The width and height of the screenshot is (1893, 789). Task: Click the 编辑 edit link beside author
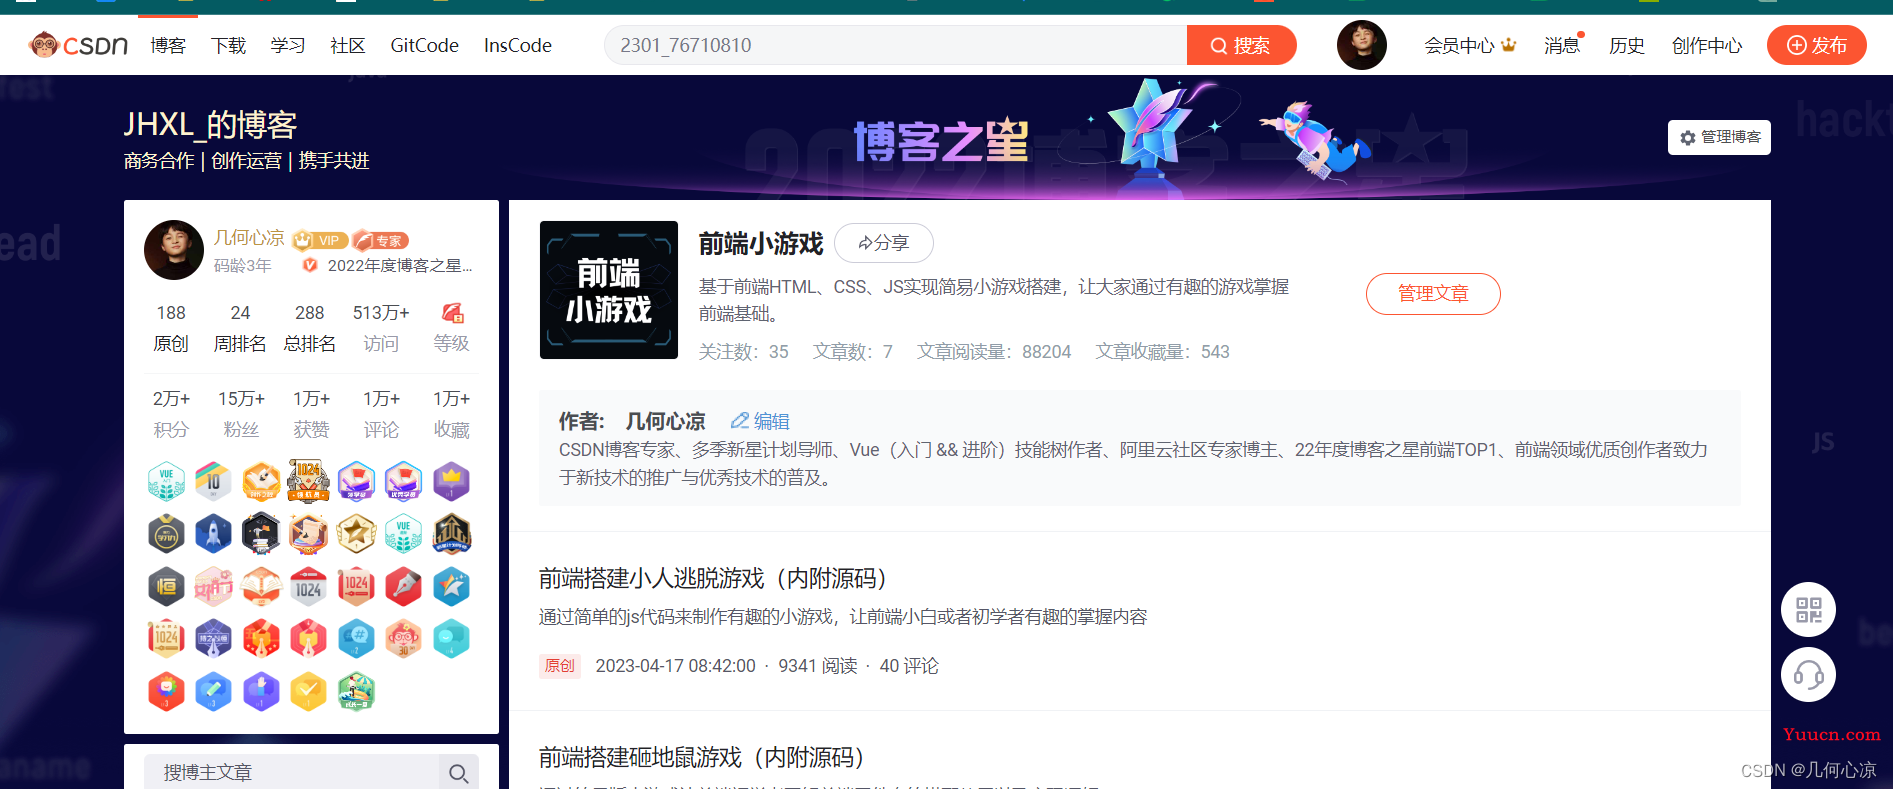[761, 421]
